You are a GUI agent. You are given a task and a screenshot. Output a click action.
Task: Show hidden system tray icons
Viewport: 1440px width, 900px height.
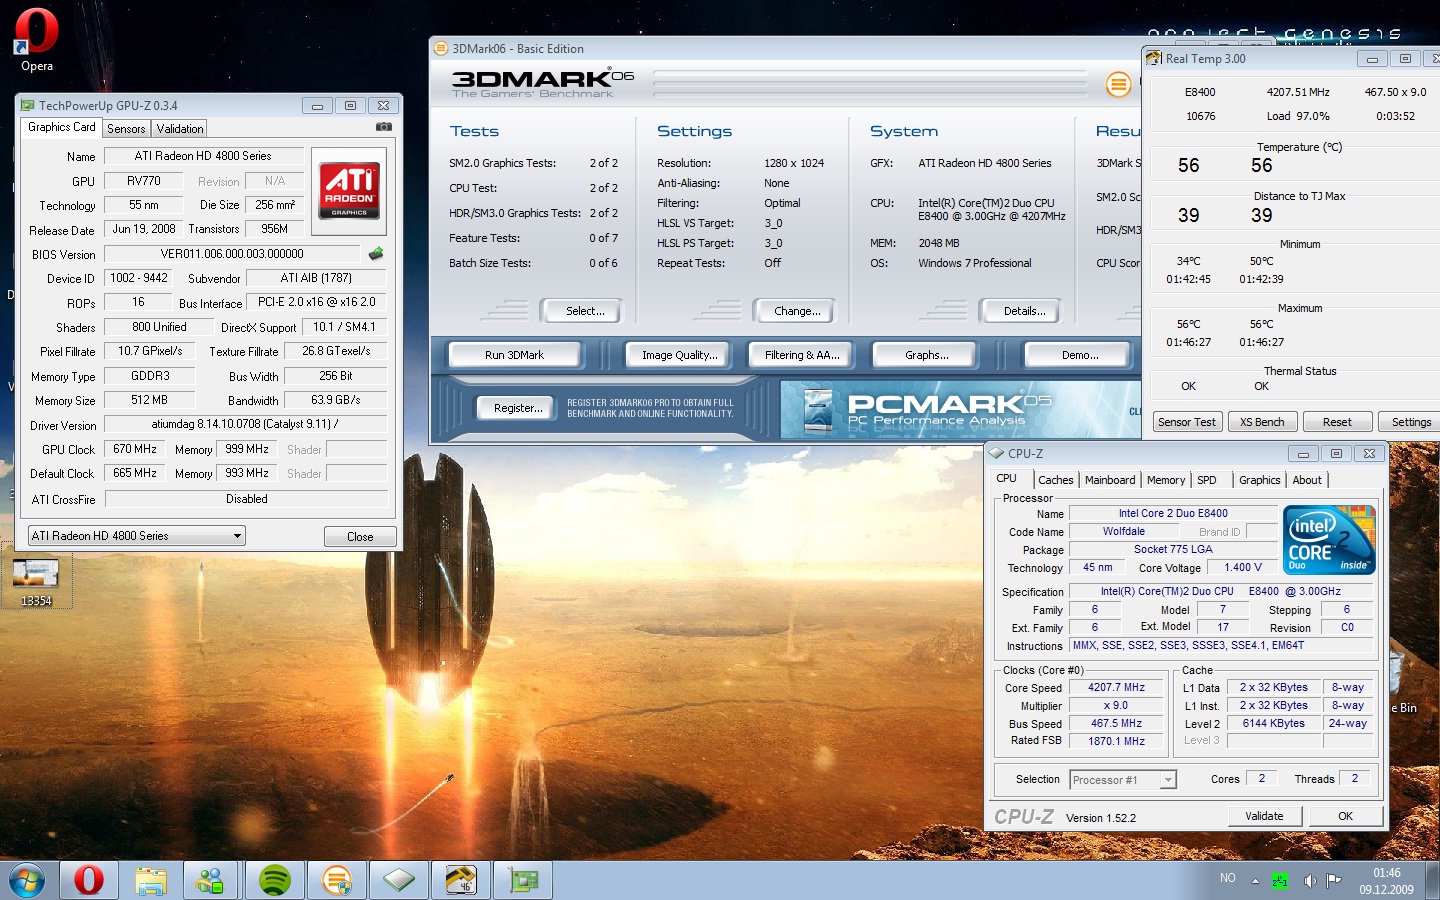[1256, 881]
